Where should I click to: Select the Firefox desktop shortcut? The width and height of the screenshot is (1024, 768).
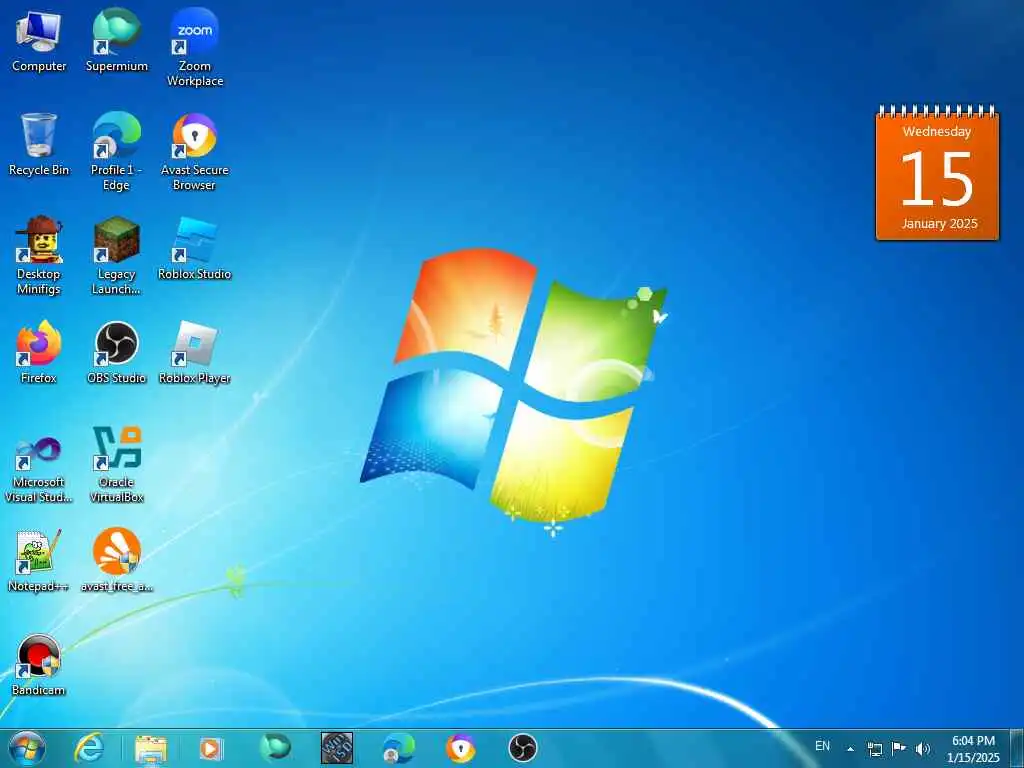(x=39, y=353)
